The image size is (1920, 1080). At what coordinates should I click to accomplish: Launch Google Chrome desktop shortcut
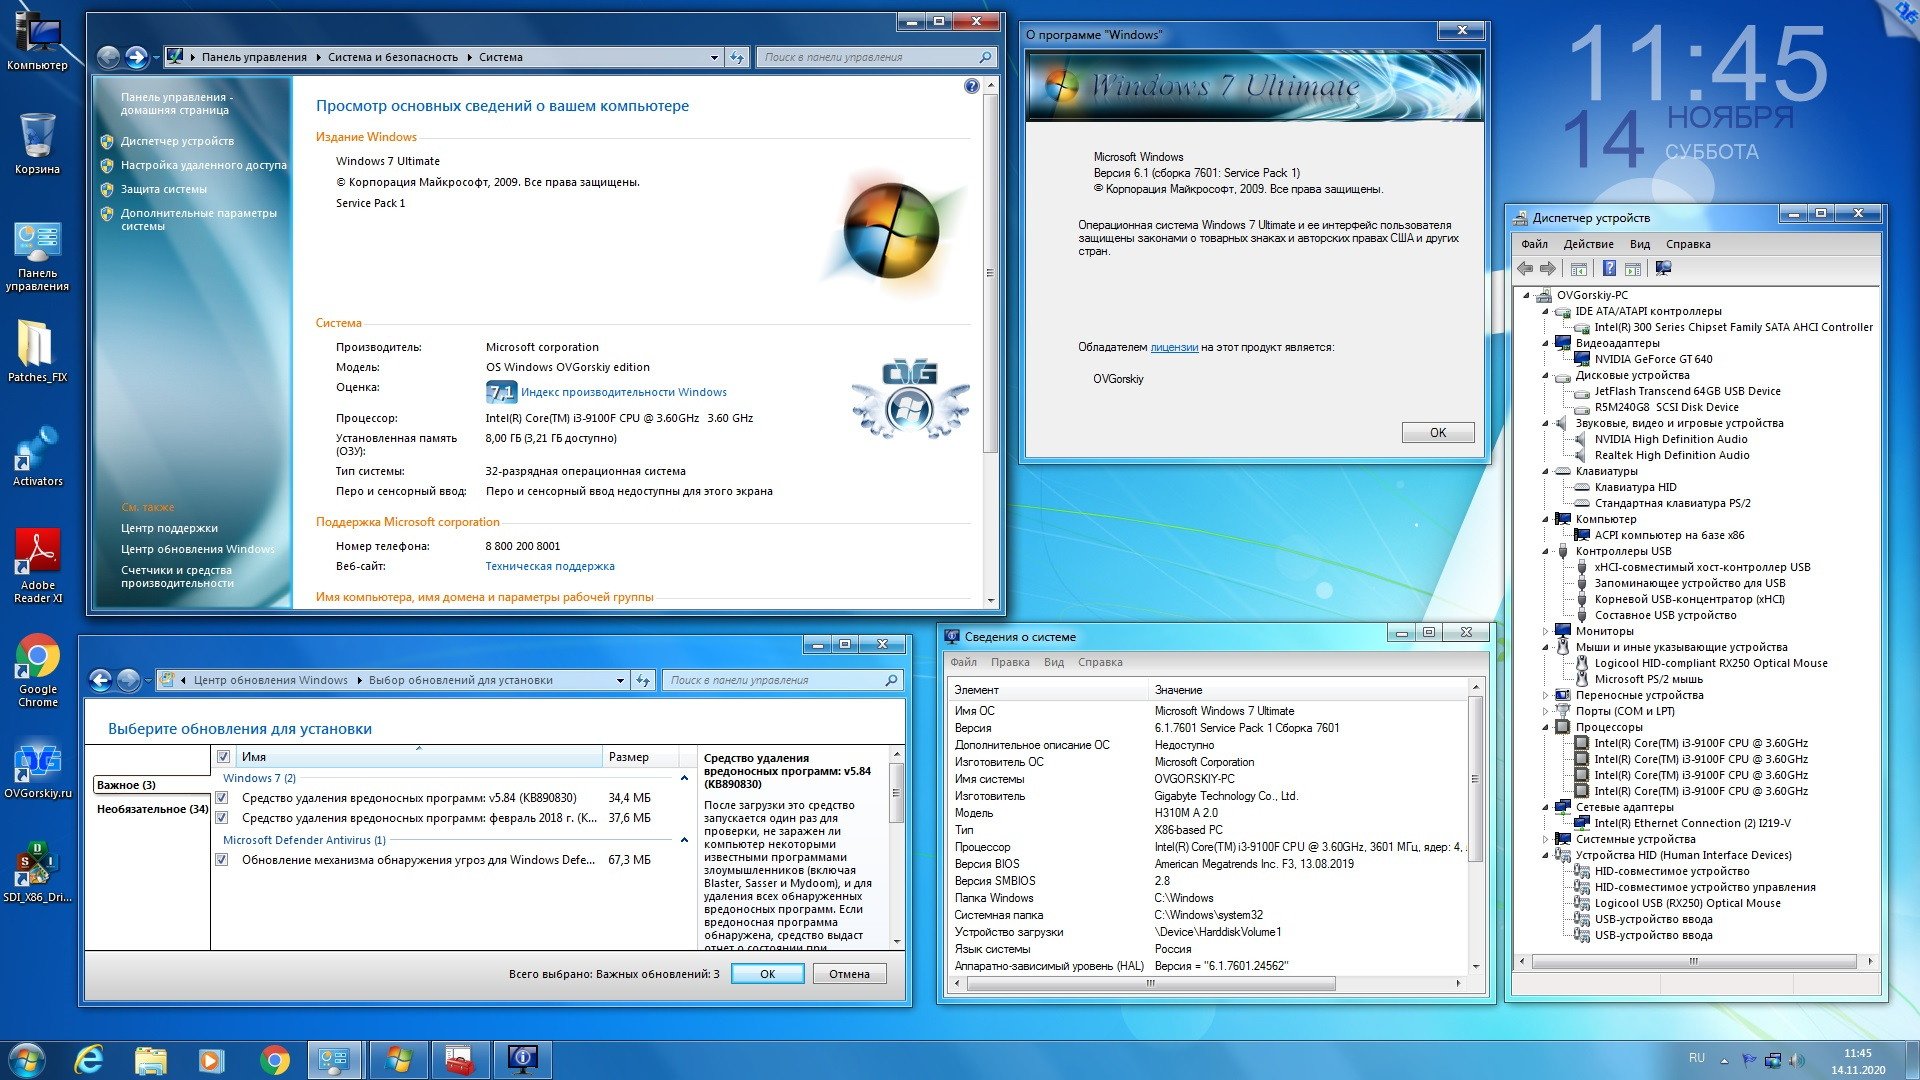[38, 670]
